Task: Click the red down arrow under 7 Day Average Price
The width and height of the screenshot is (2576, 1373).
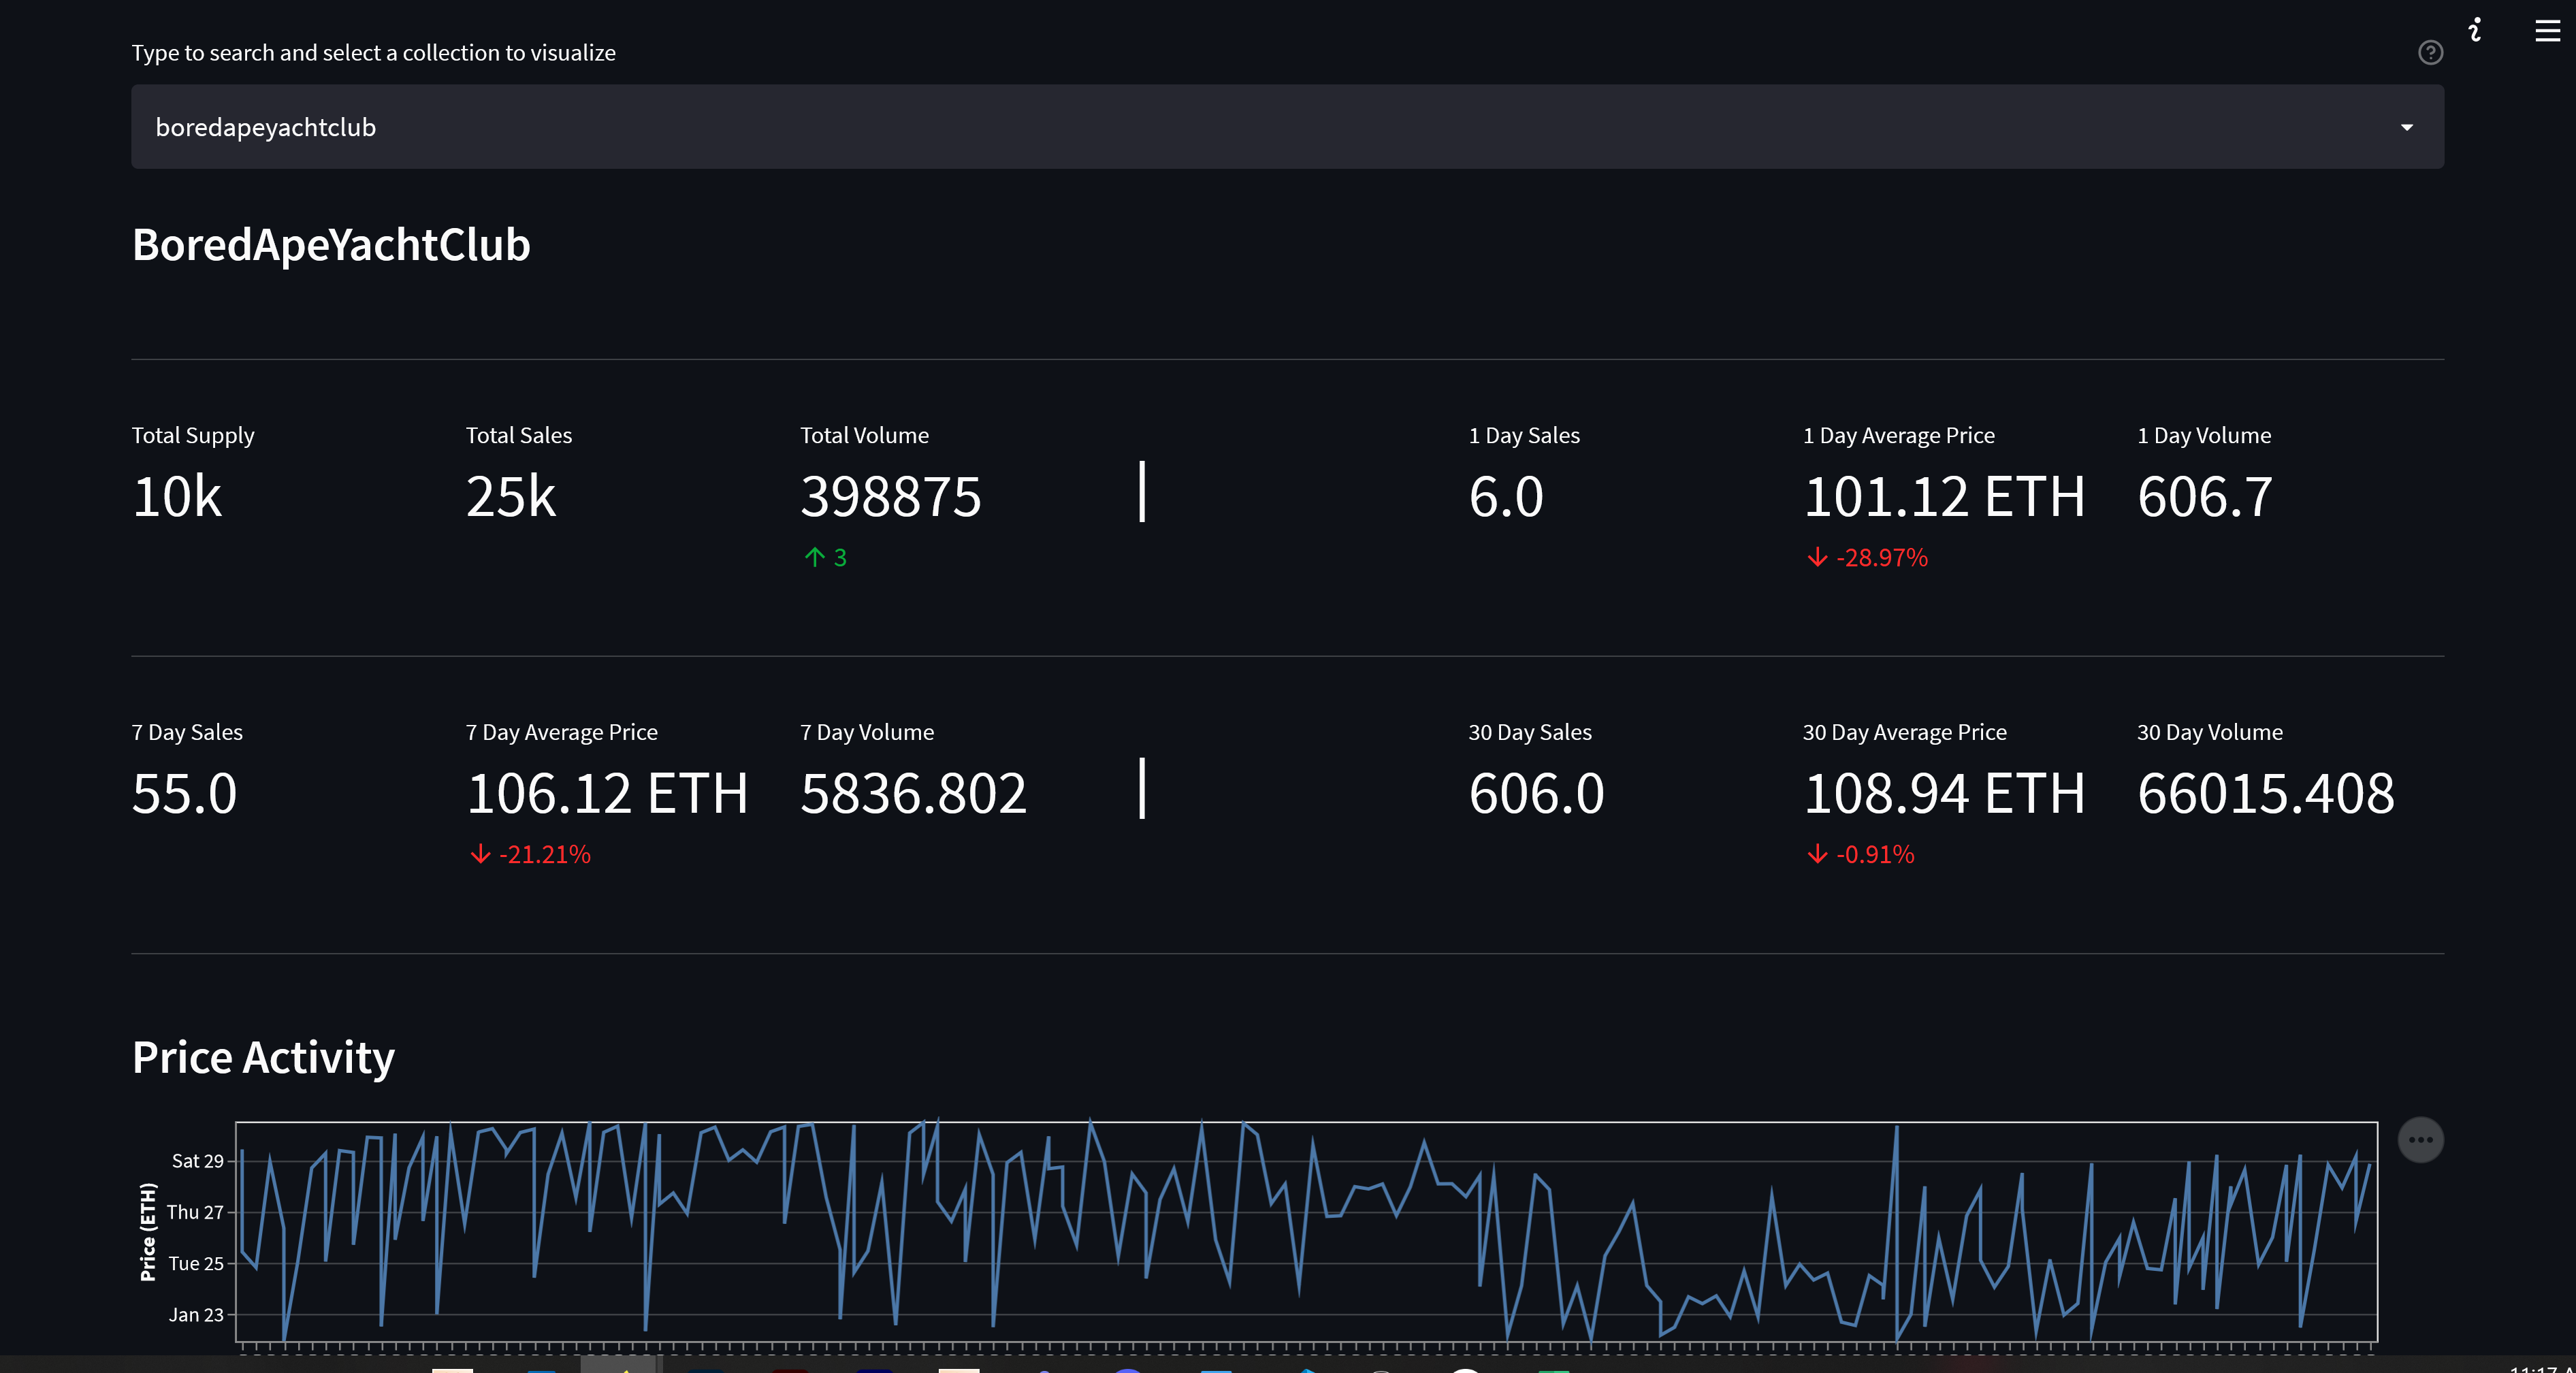Action: (481, 855)
